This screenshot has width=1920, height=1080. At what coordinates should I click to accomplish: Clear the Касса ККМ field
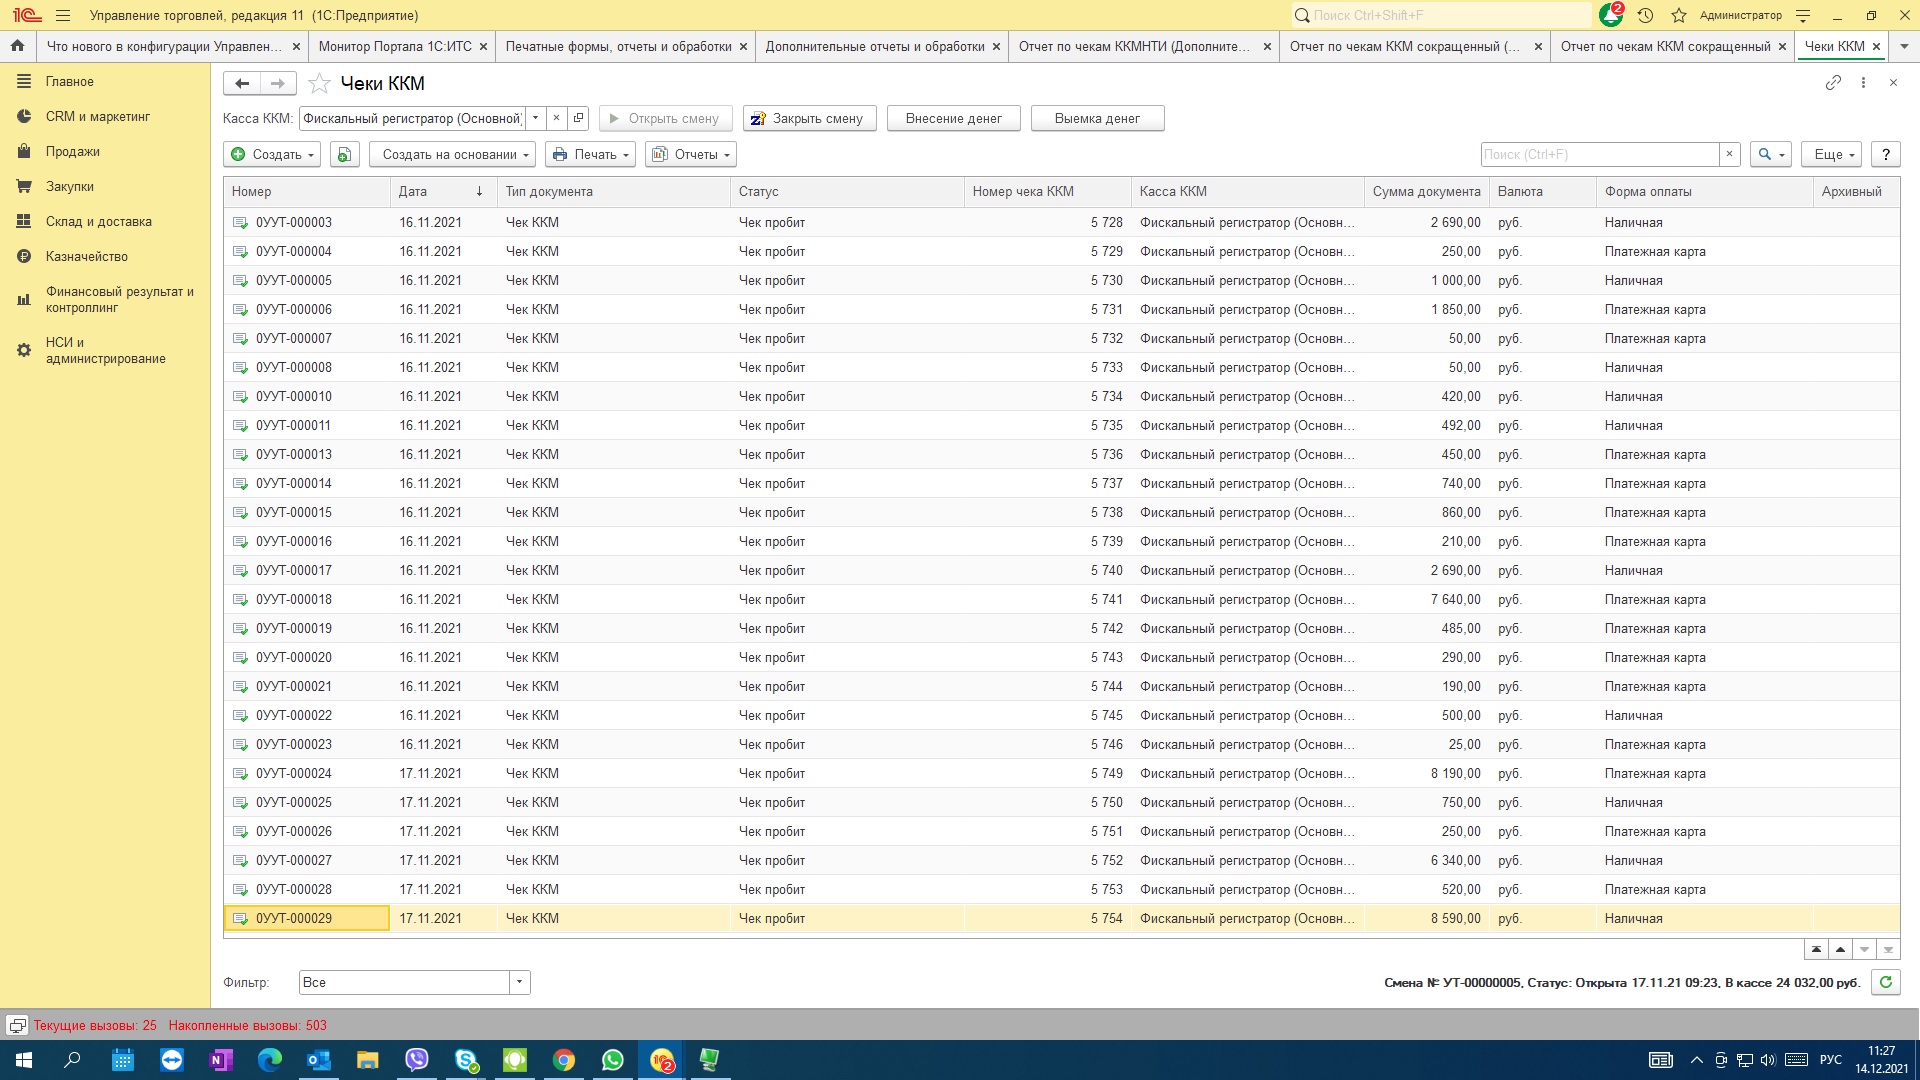(x=556, y=118)
